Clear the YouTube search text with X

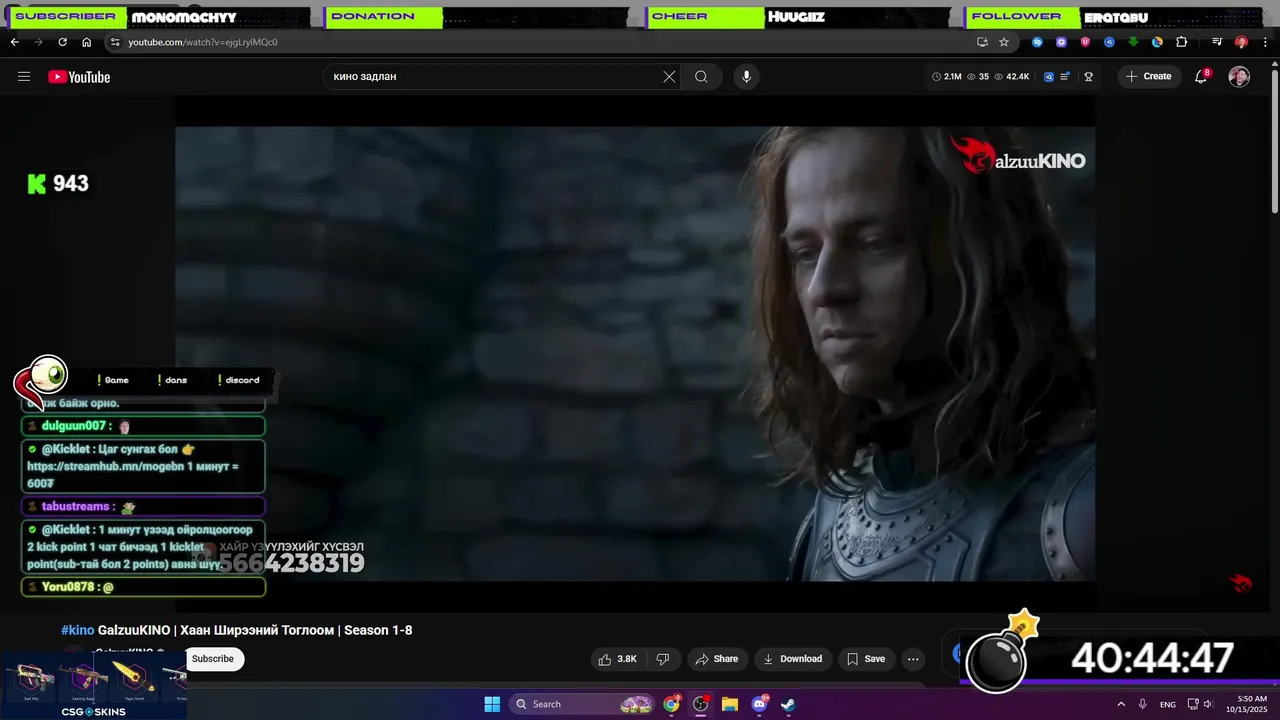669,77
